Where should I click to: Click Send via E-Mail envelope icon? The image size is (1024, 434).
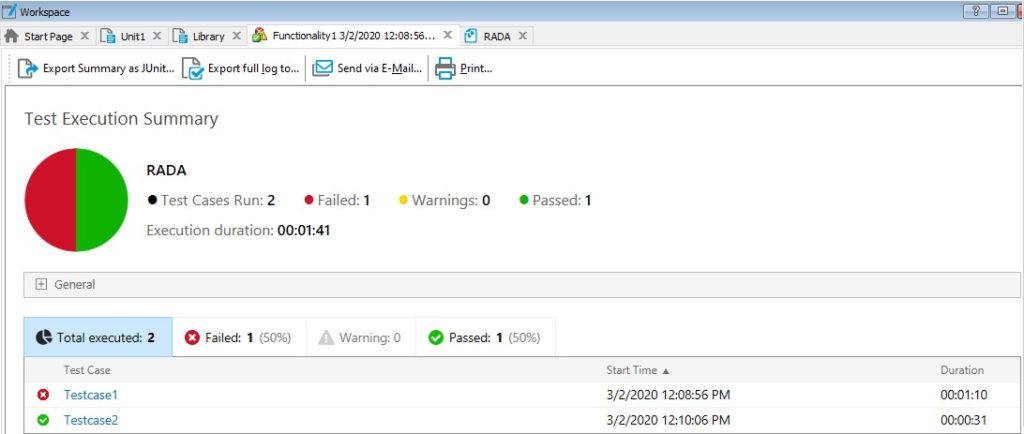(x=322, y=69)
